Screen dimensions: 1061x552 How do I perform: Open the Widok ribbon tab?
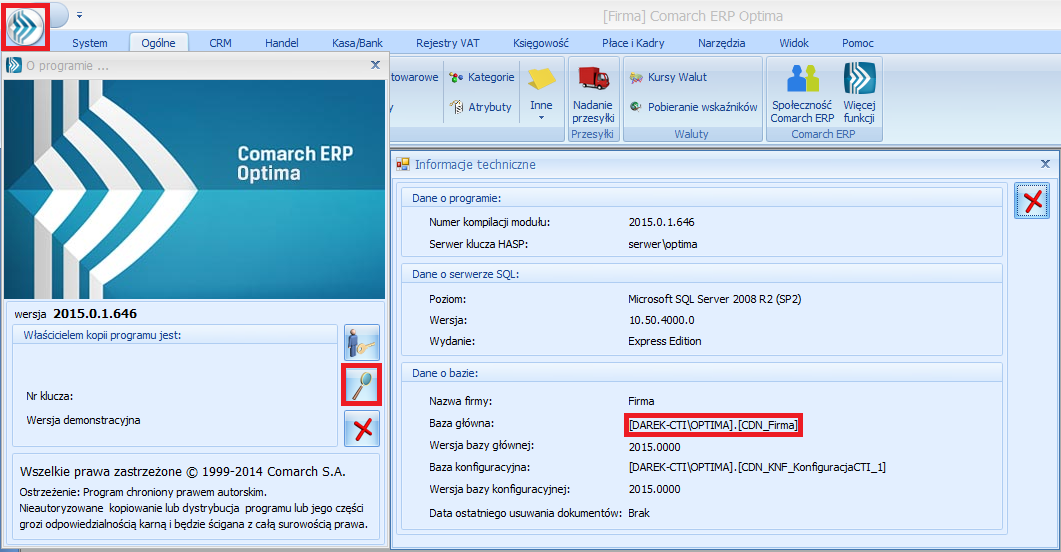pos(794,43)
